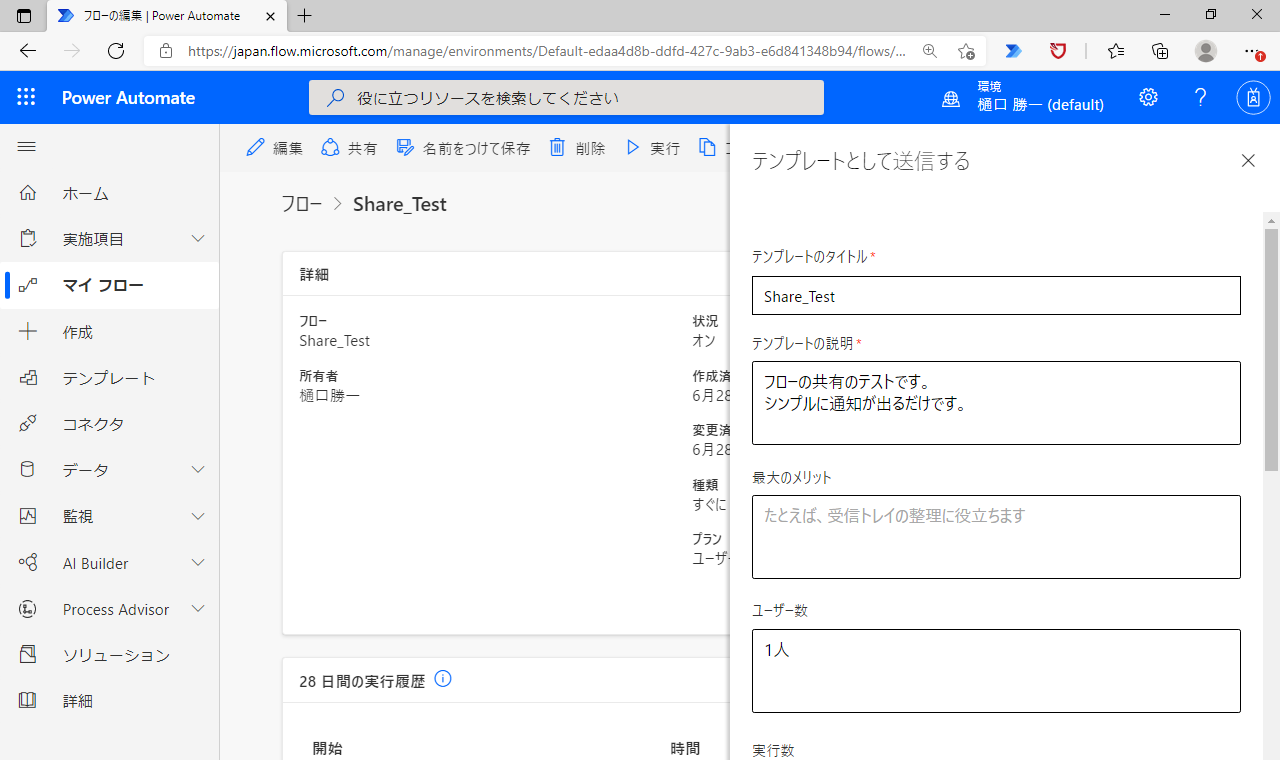Click the environment globe icon

pyautogui.click(x=951, y=99)
